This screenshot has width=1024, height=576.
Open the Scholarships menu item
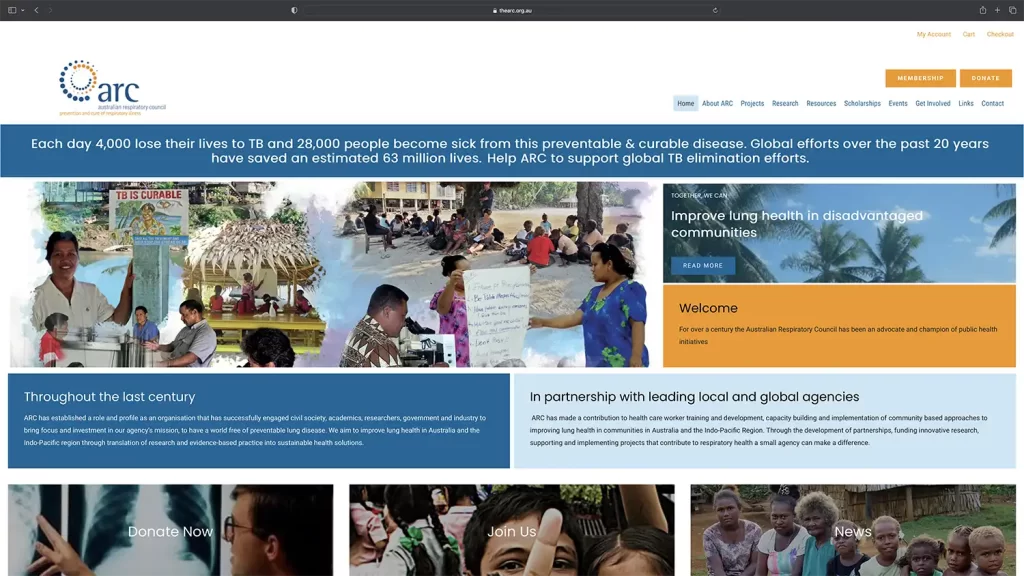pos(862,103)
